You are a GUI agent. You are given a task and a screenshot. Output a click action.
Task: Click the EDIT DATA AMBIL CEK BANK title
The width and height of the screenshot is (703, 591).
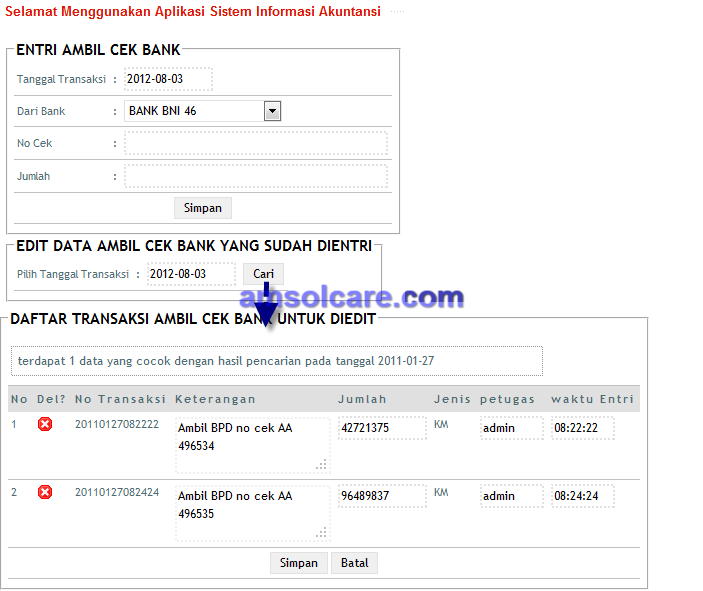194,246
